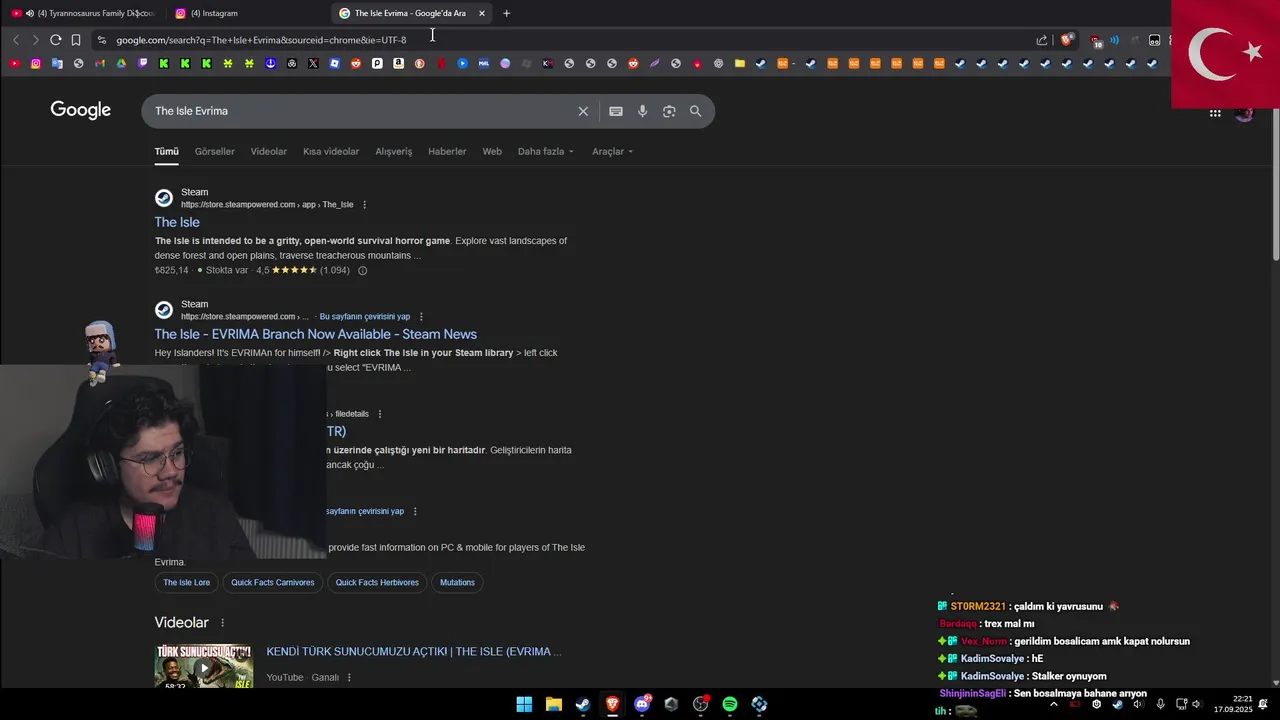Open the Mutations chip
The height and width of the screenshot is (720, 1280).
(457, 582)
